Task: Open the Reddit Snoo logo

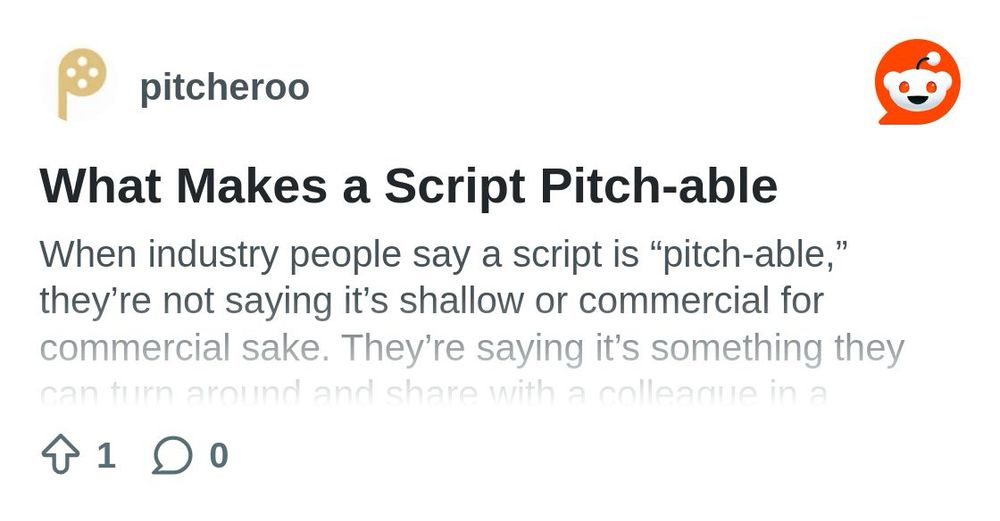Action: click(x=918, y=82)
